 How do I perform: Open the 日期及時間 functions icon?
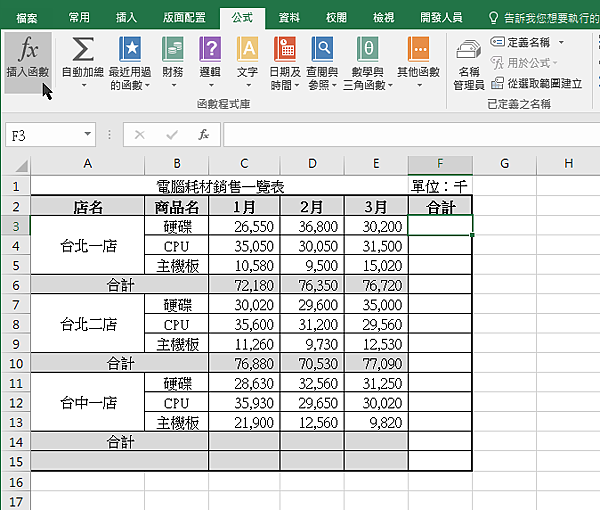tap(285, 49)
